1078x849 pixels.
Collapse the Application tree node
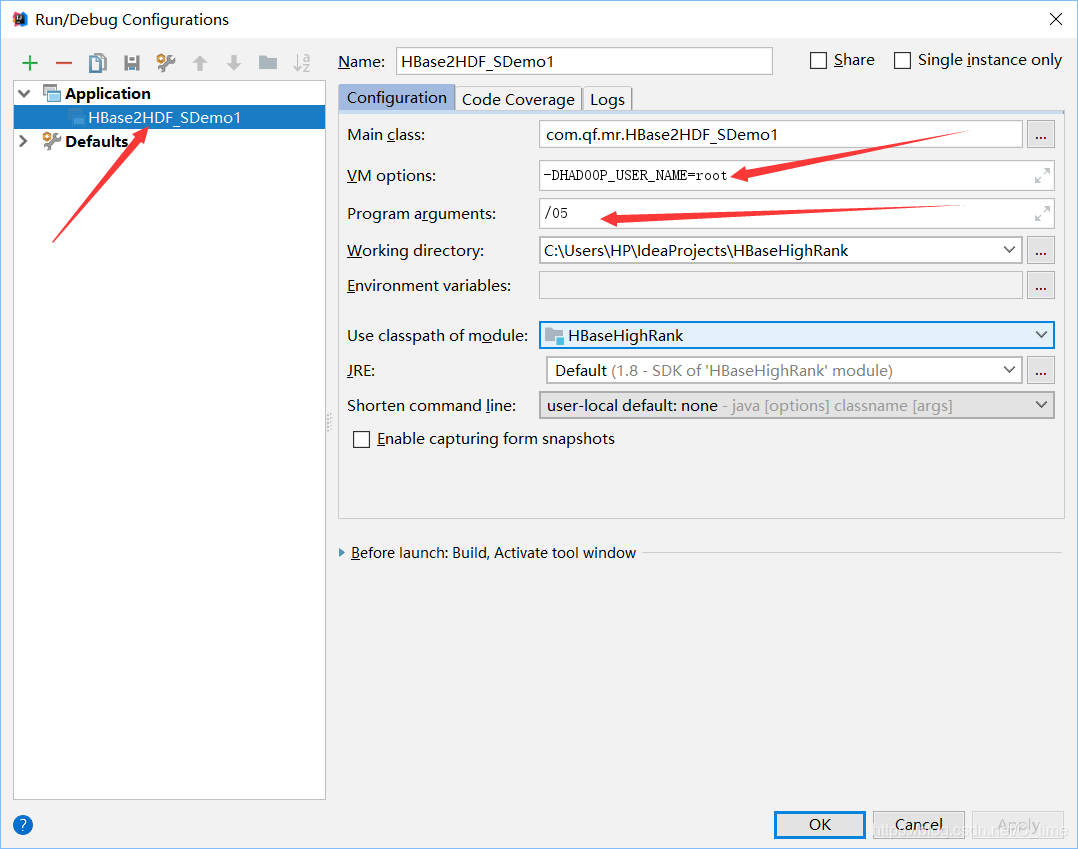coord(25,93)
